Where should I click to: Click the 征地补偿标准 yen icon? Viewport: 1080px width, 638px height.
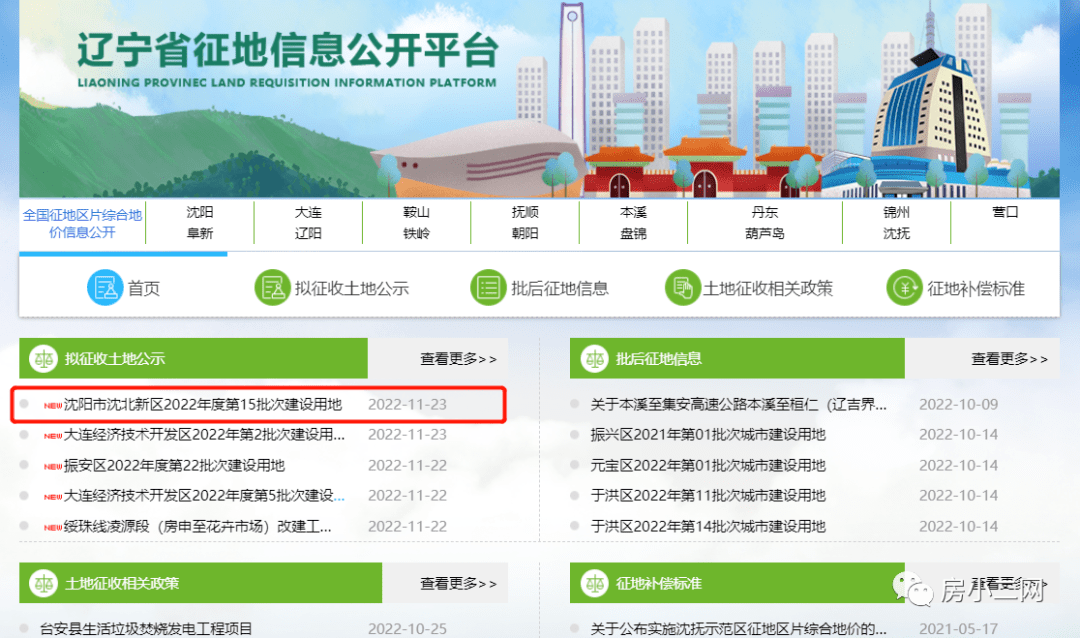coord(904,288)
